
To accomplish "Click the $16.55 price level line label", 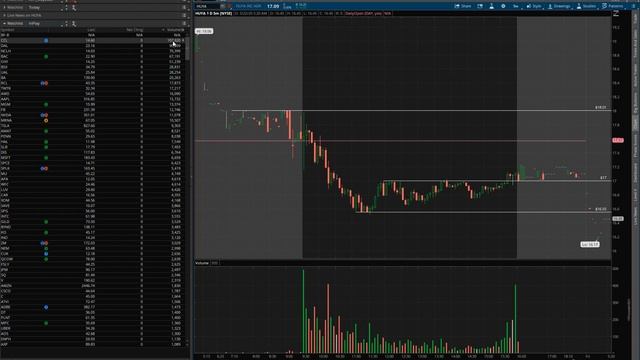I will tap(600, 209).
